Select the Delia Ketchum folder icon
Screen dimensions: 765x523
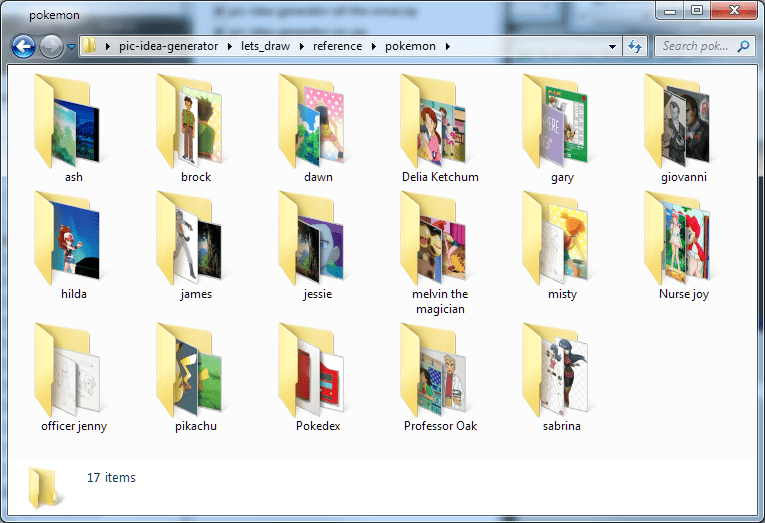coord(440,123)
